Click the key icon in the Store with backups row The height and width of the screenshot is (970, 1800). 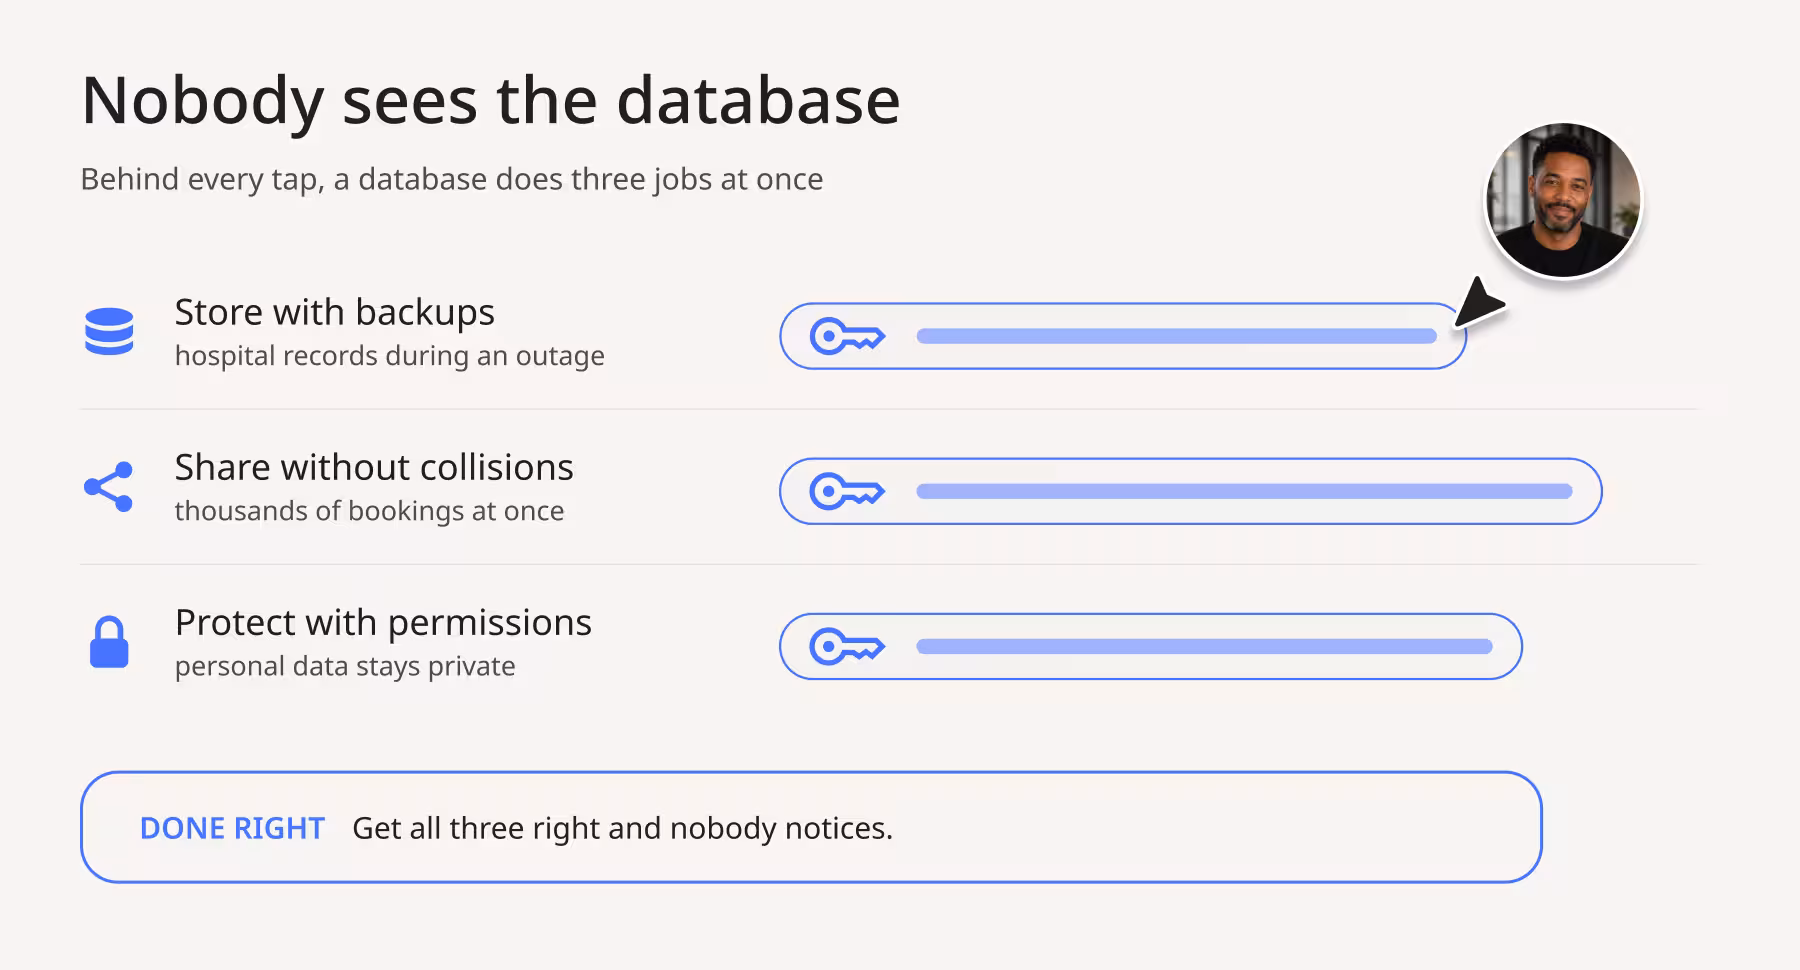pos(847,336)
